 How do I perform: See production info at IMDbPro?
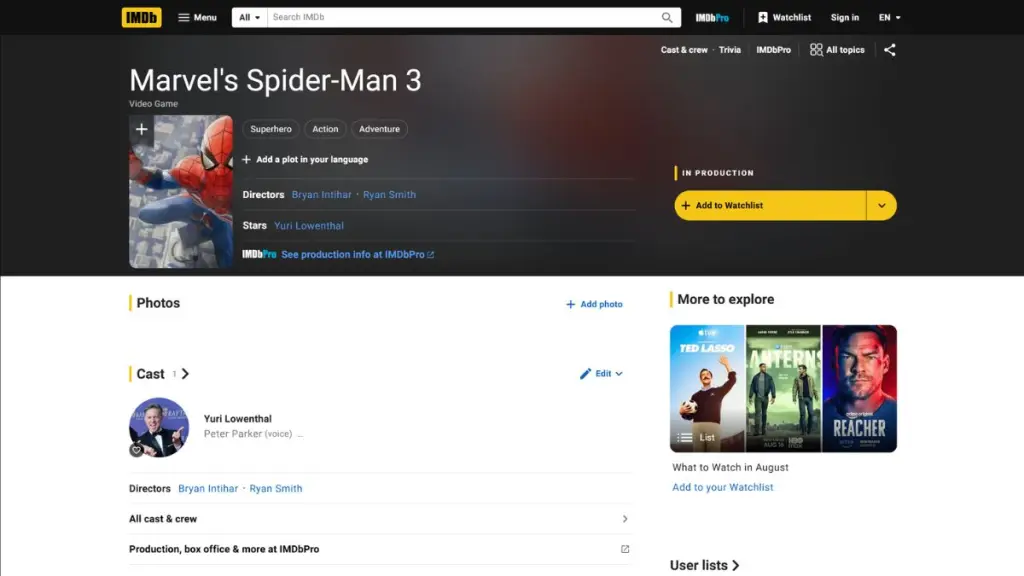point(357,255)
